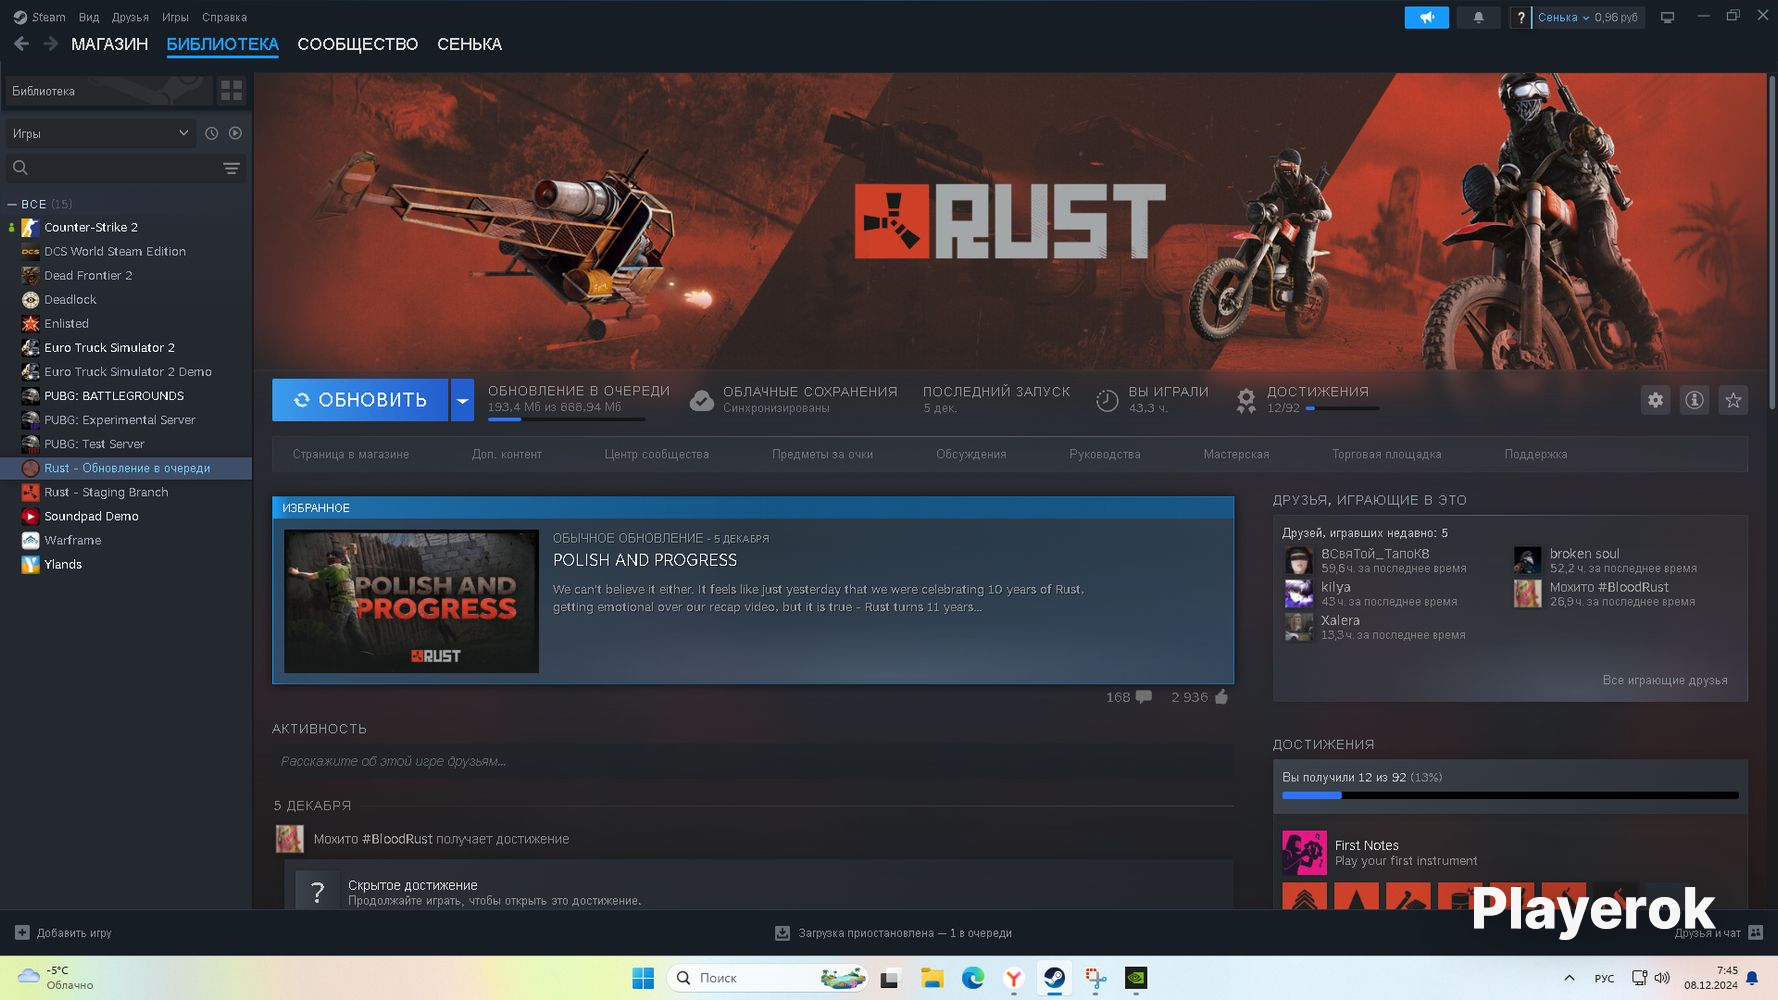Select Warframe in the game list
Viewport: 1778px width, 1000px height.
click(73, 540)
